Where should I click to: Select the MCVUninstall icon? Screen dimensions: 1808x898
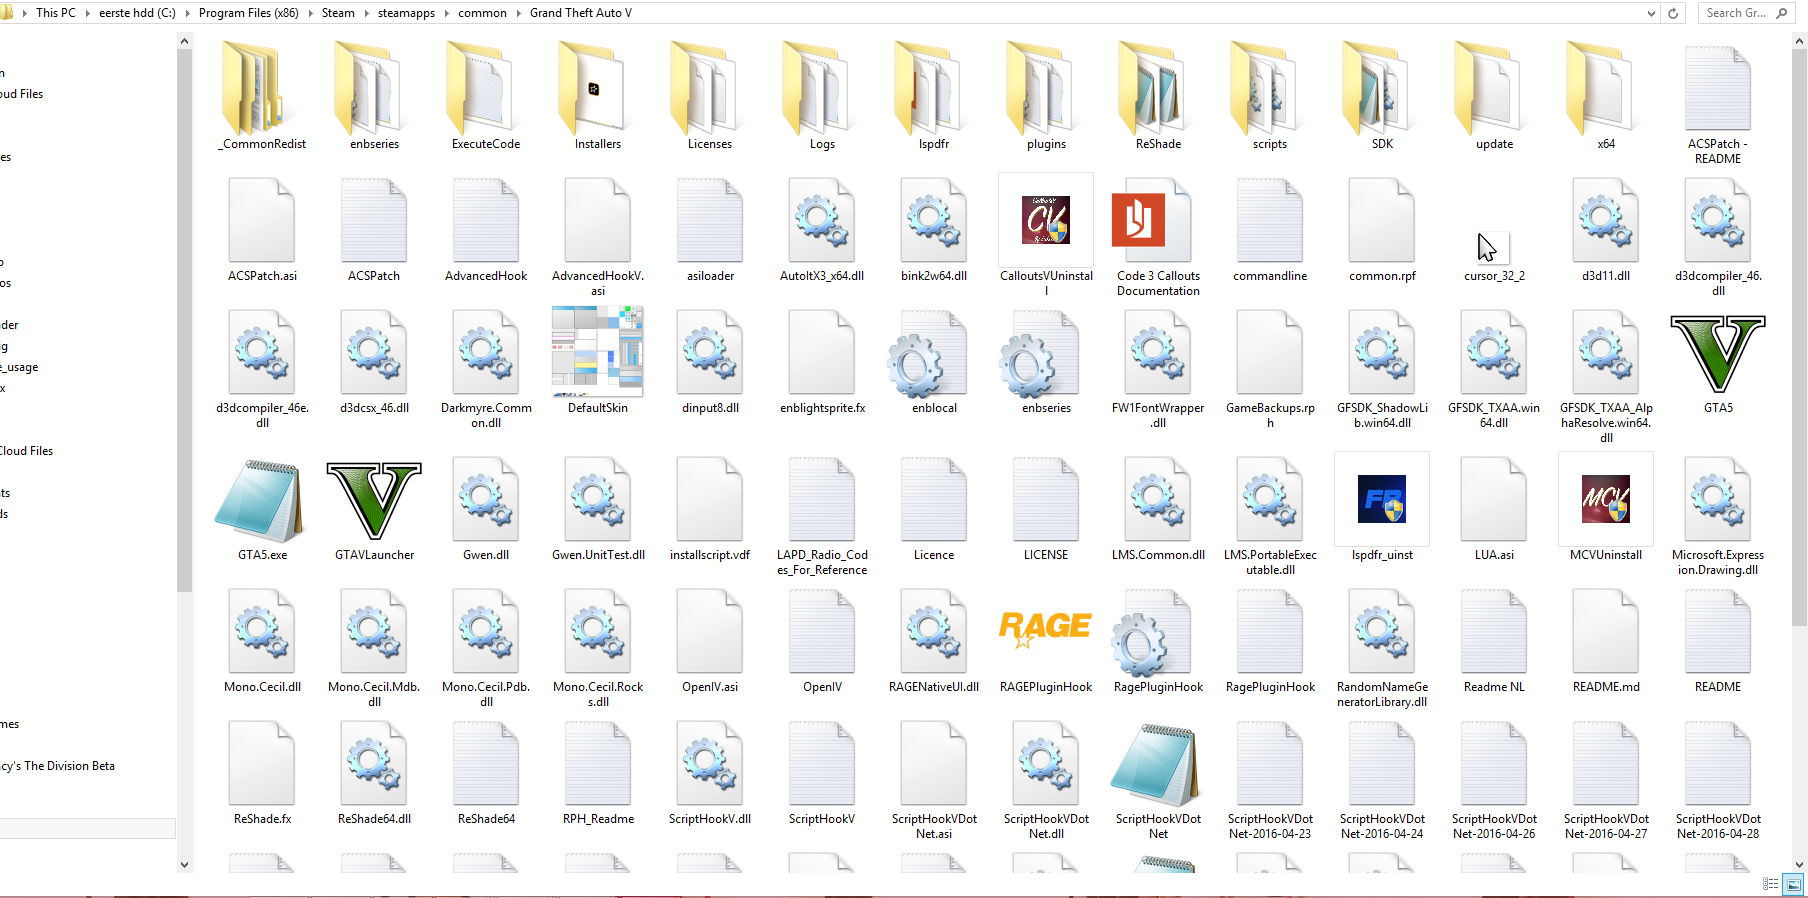click(x=1606, y=499)
